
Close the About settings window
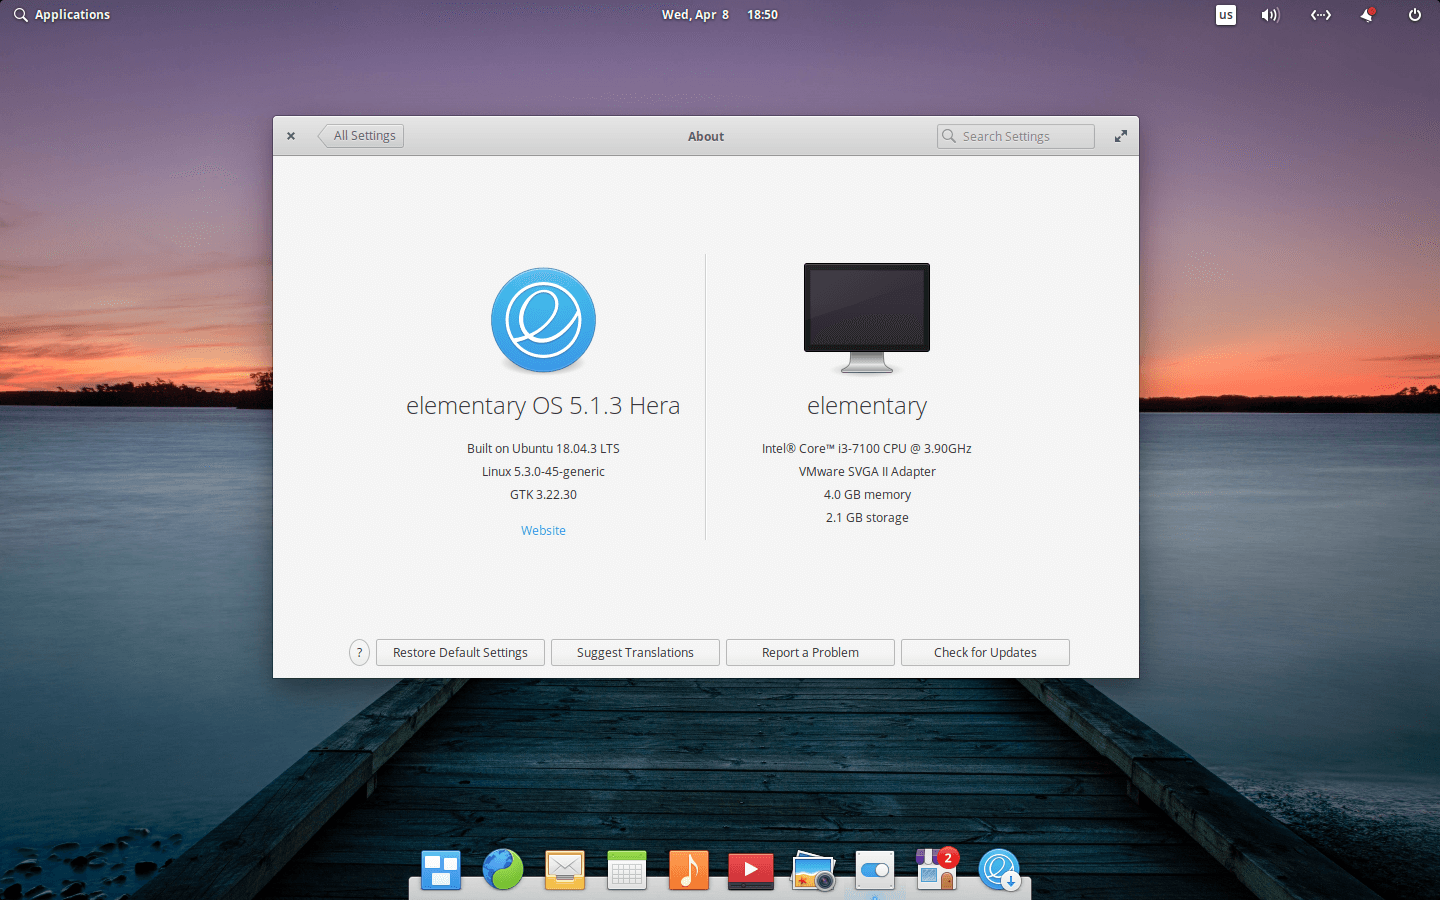[x=291, y=136]
